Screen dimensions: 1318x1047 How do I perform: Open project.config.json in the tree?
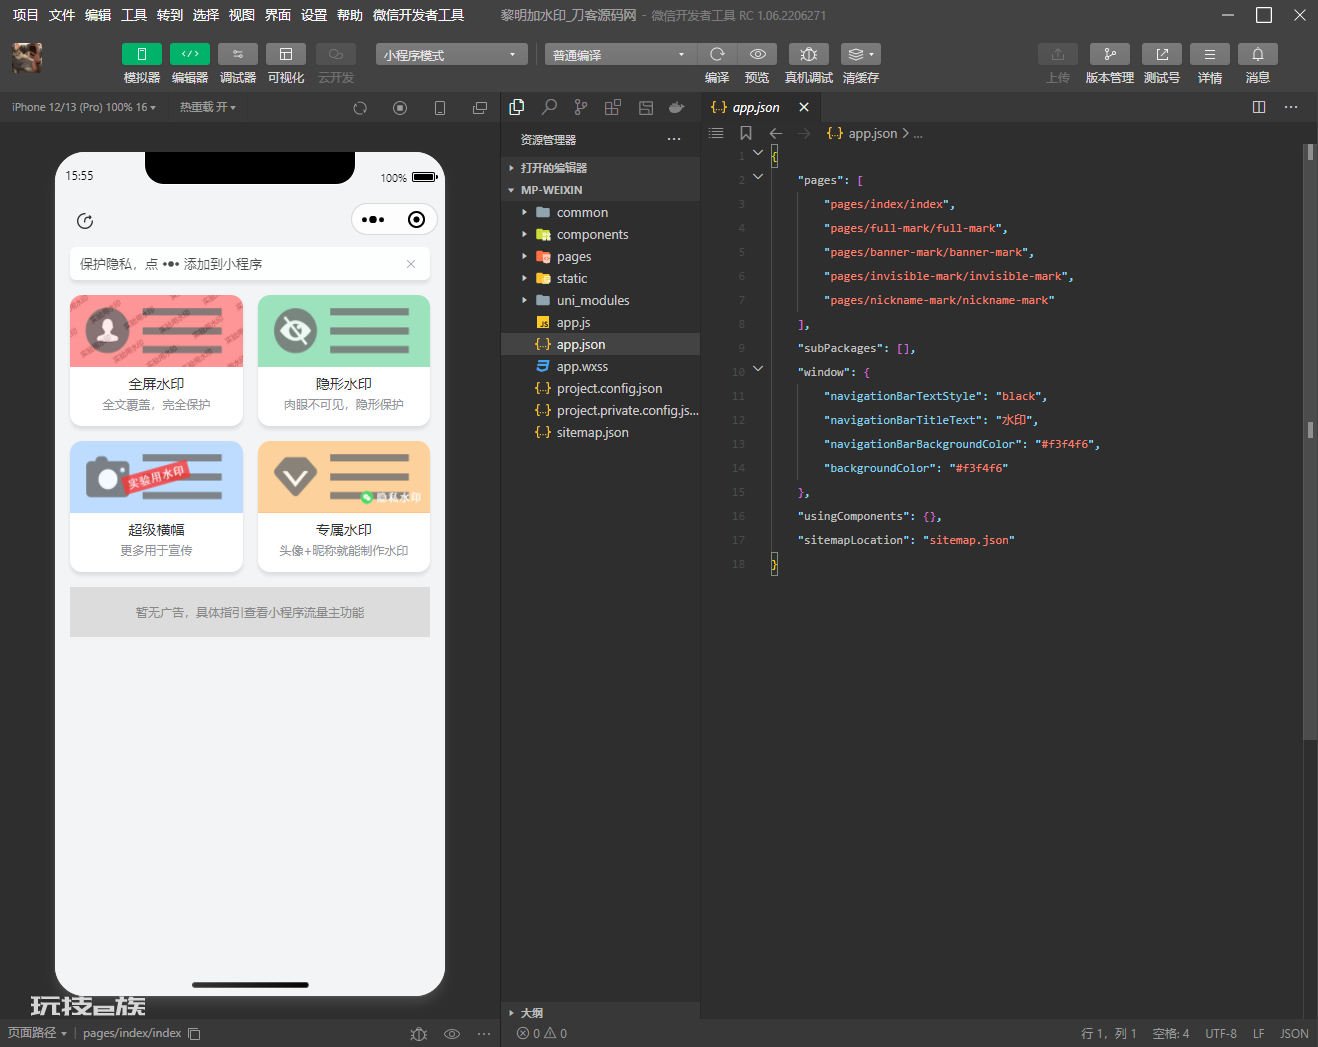click(x=600, y=388)
